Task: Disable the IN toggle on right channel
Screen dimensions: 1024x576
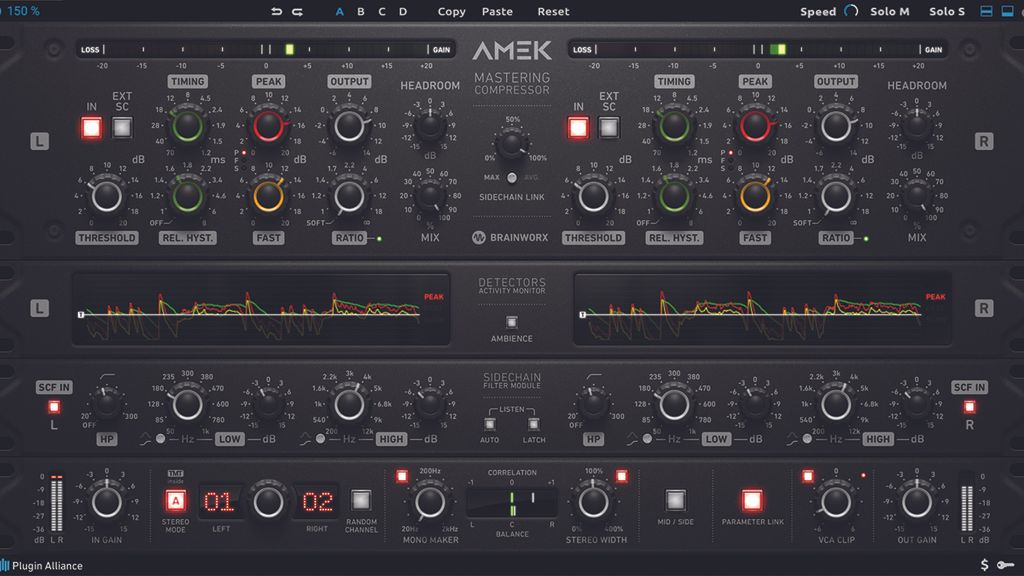Action: (x=578, y=126)
